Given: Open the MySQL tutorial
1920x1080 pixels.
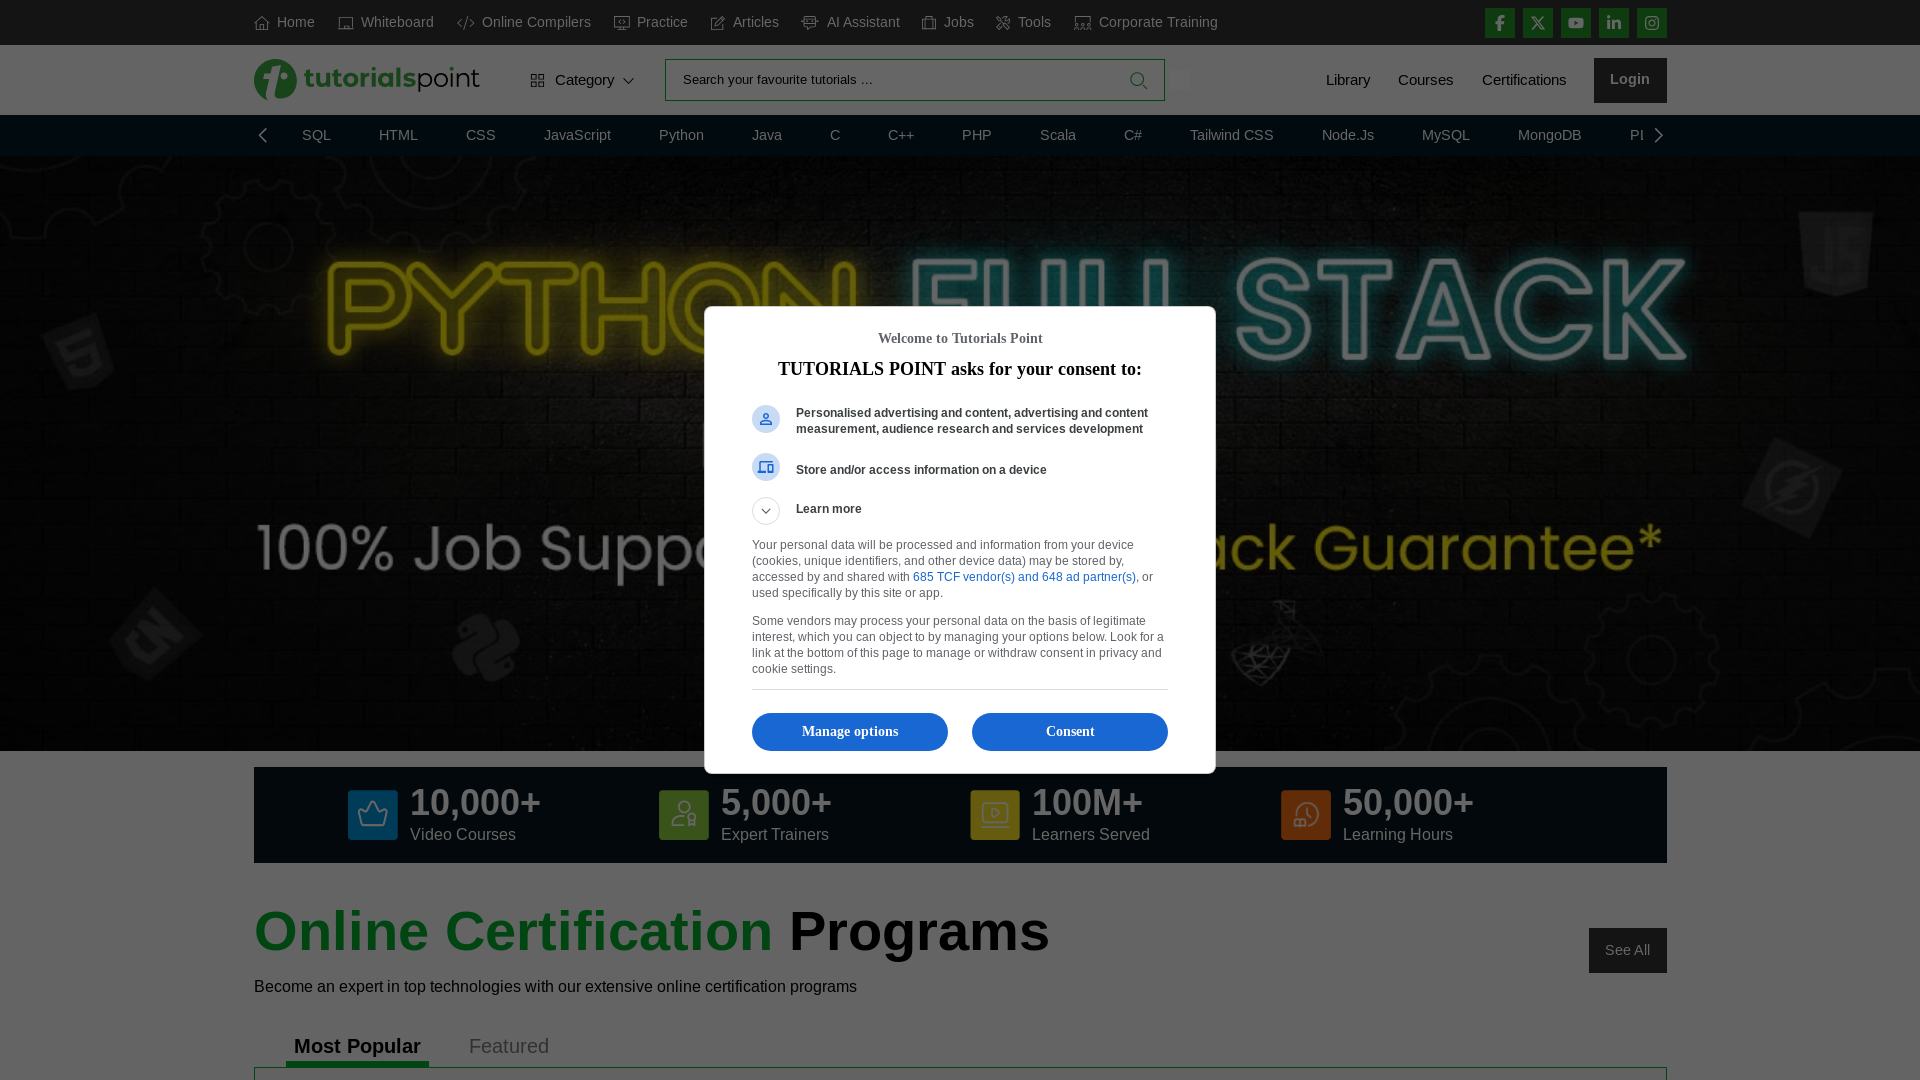Looking at the screenshot, I should pos(1446,135).
